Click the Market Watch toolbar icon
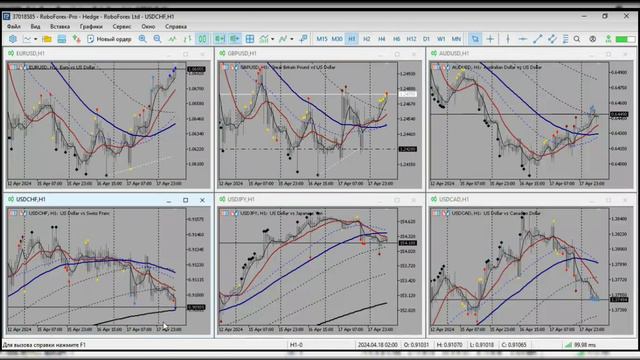The height and width of the screenshot is (360, 640). pos(62,39)
